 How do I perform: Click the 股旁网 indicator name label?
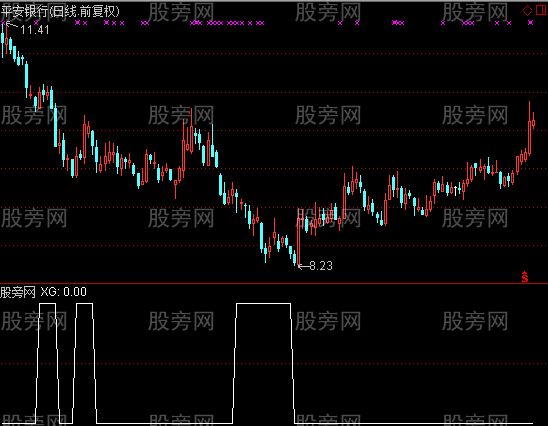[18, 292]
